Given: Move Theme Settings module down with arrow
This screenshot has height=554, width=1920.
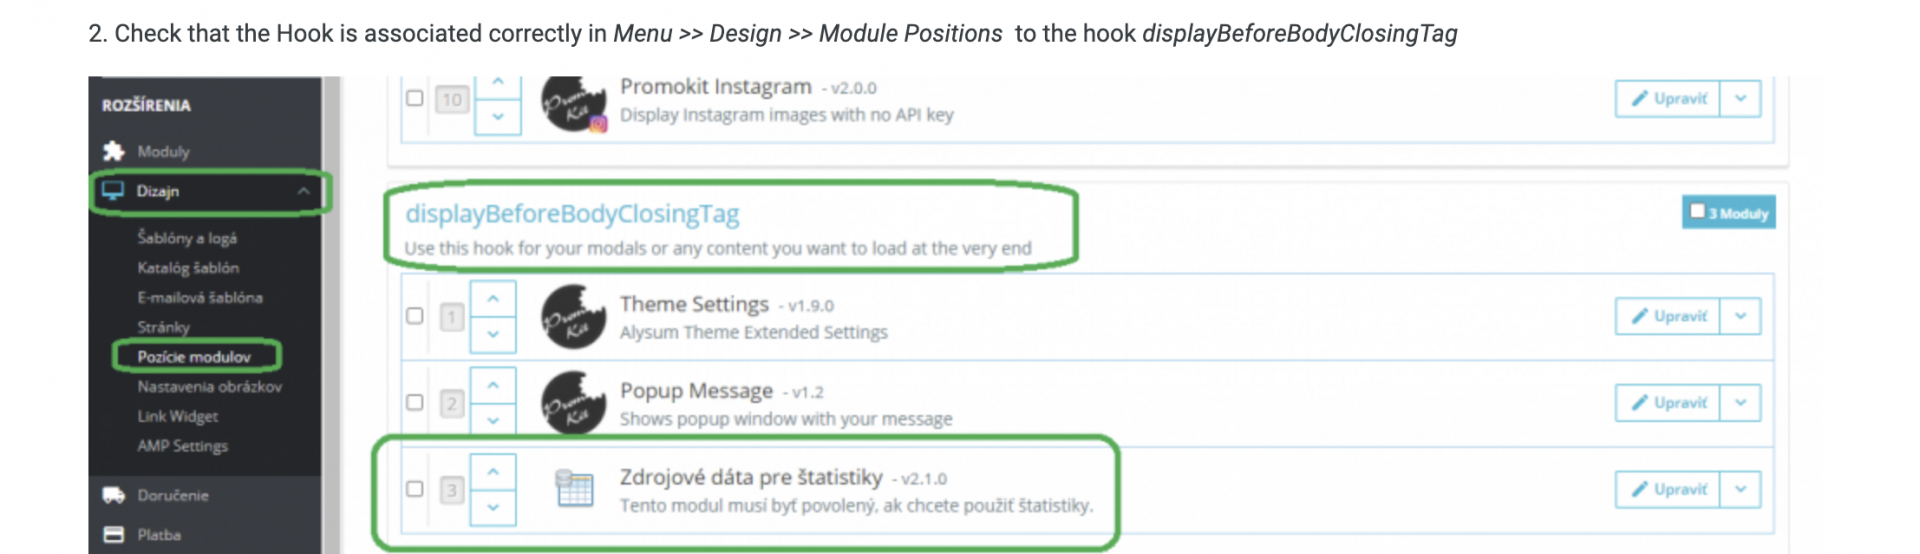Looking at the screenshot, I should [x=493, y=335].
